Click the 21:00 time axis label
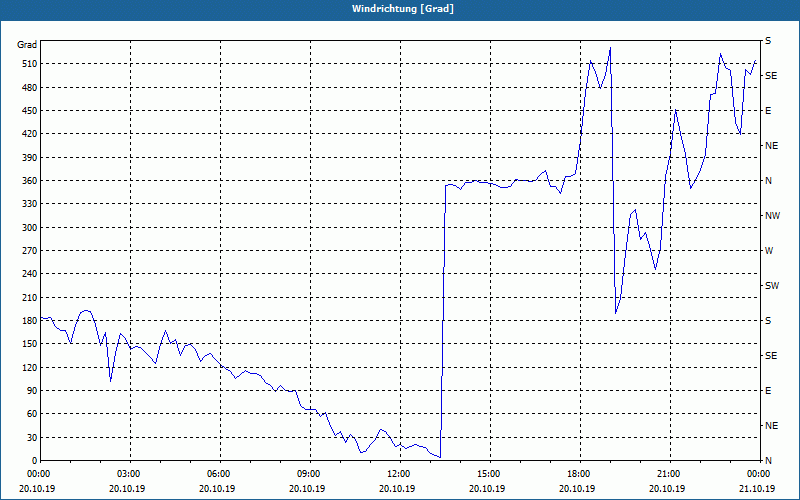The width and height of the screenshot is (800, 500). (x=668, y=474)
